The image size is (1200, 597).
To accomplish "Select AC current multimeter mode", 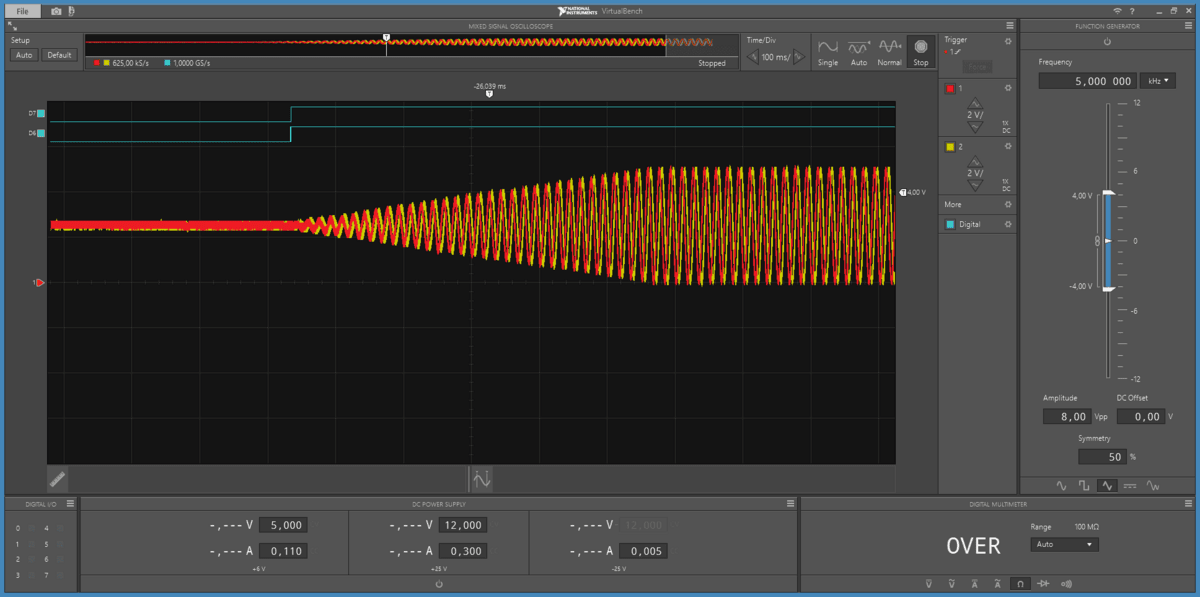I will click(996, 583).
